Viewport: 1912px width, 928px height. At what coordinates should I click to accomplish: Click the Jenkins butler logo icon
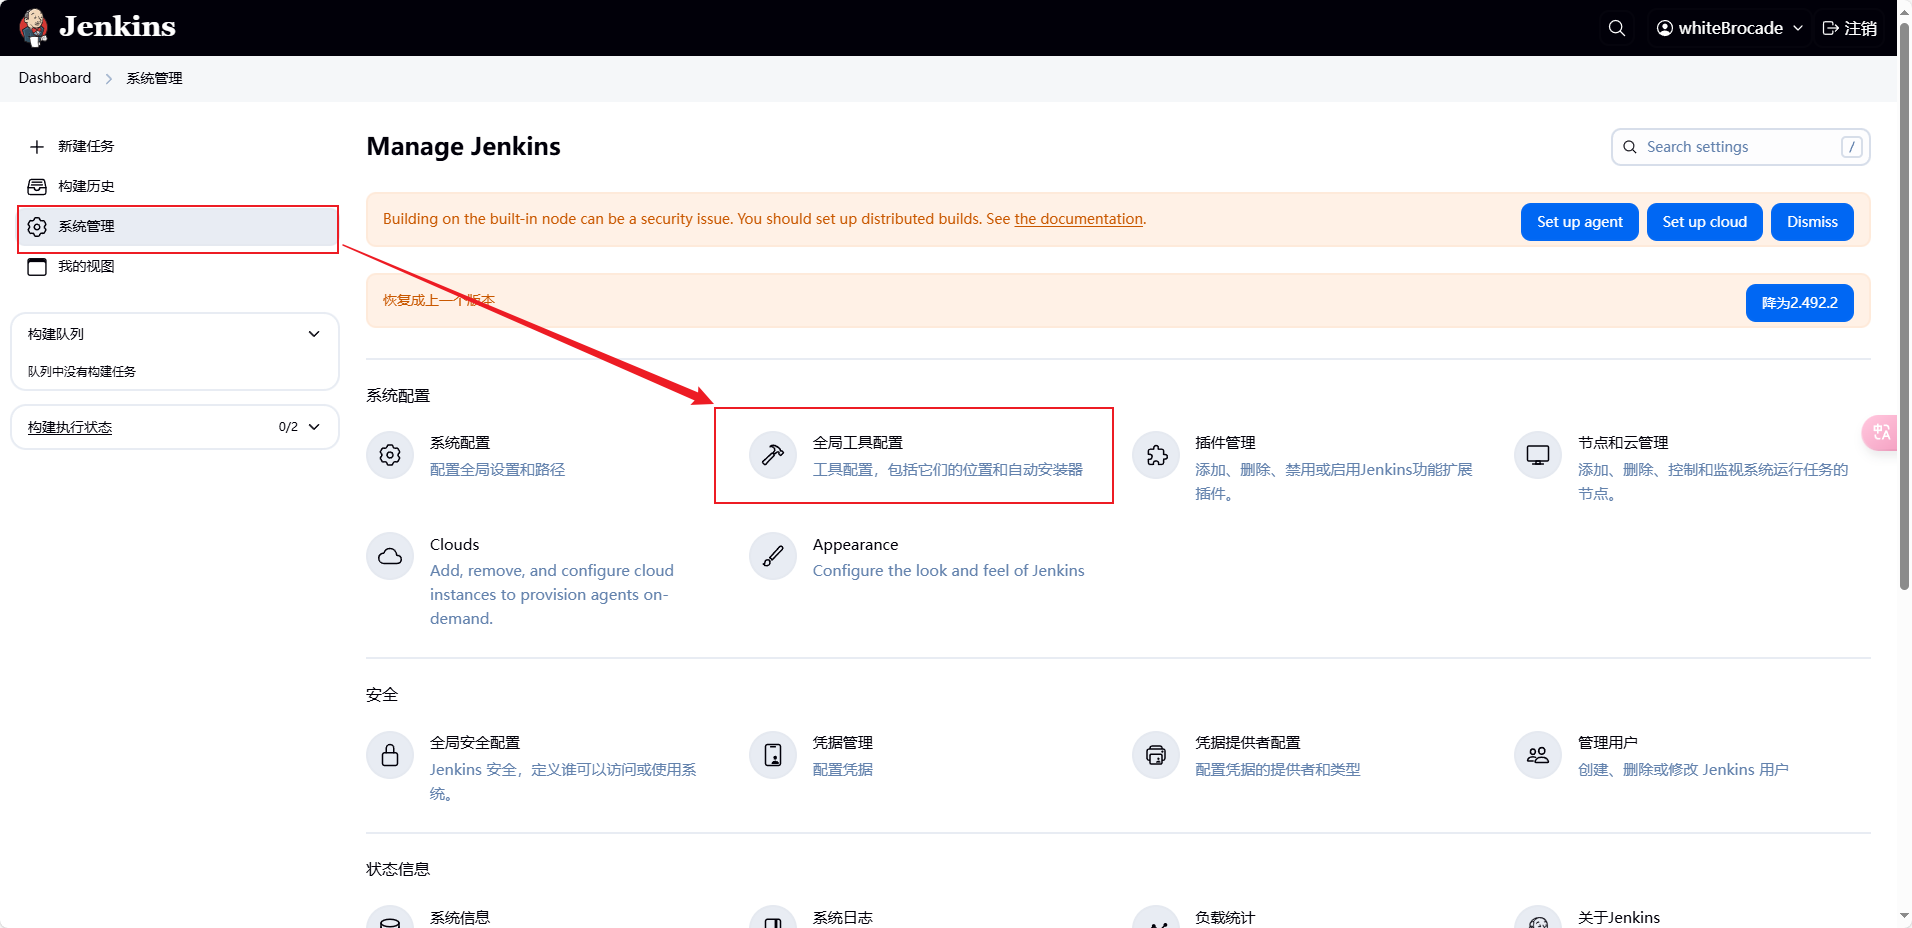tap(34, 27)
